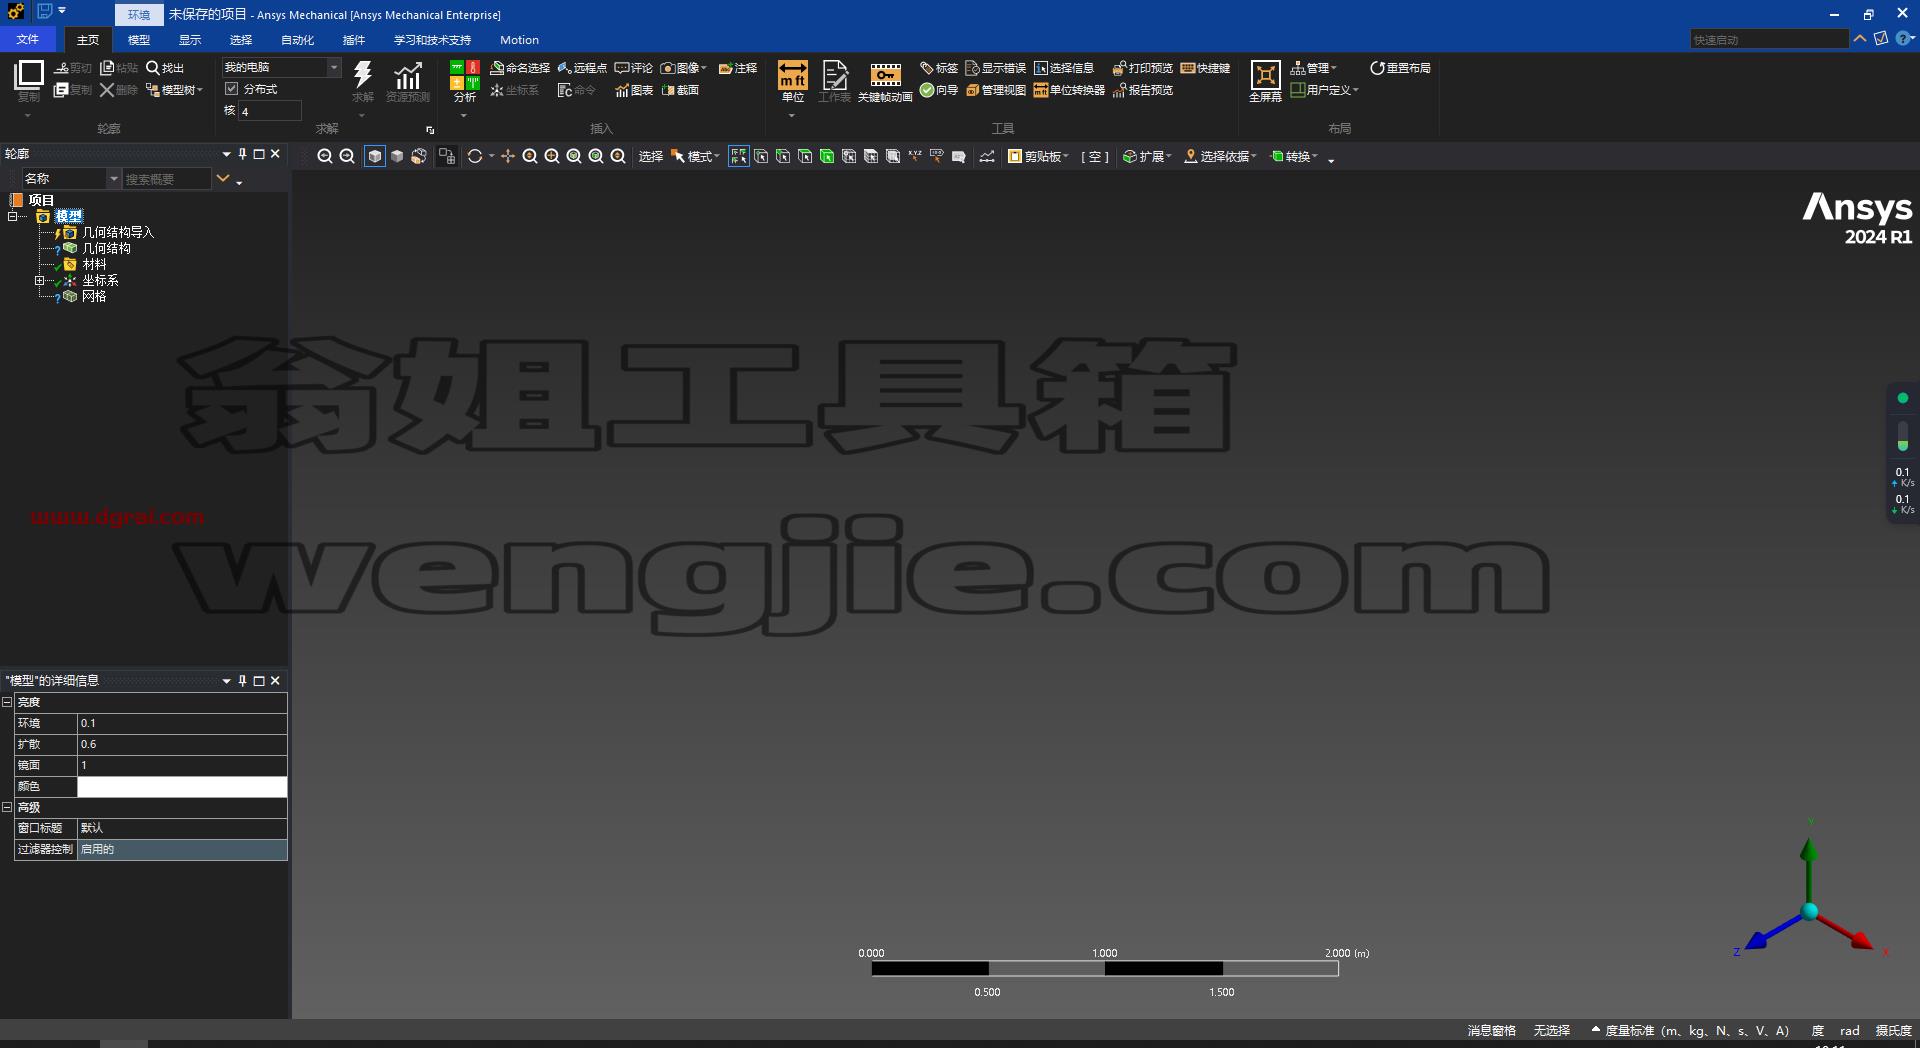
Task: Collapse the 亮度 details section
Action: (x=7, y=702)
